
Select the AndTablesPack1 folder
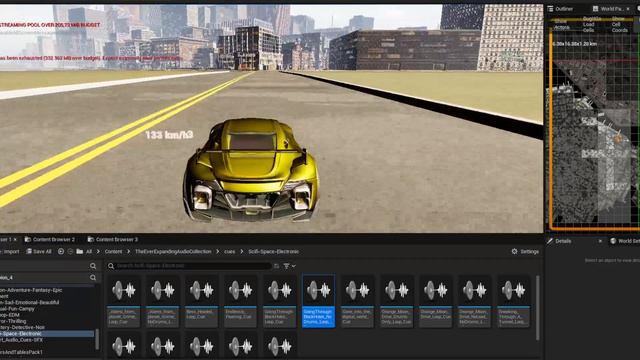[x=21, y=352]
